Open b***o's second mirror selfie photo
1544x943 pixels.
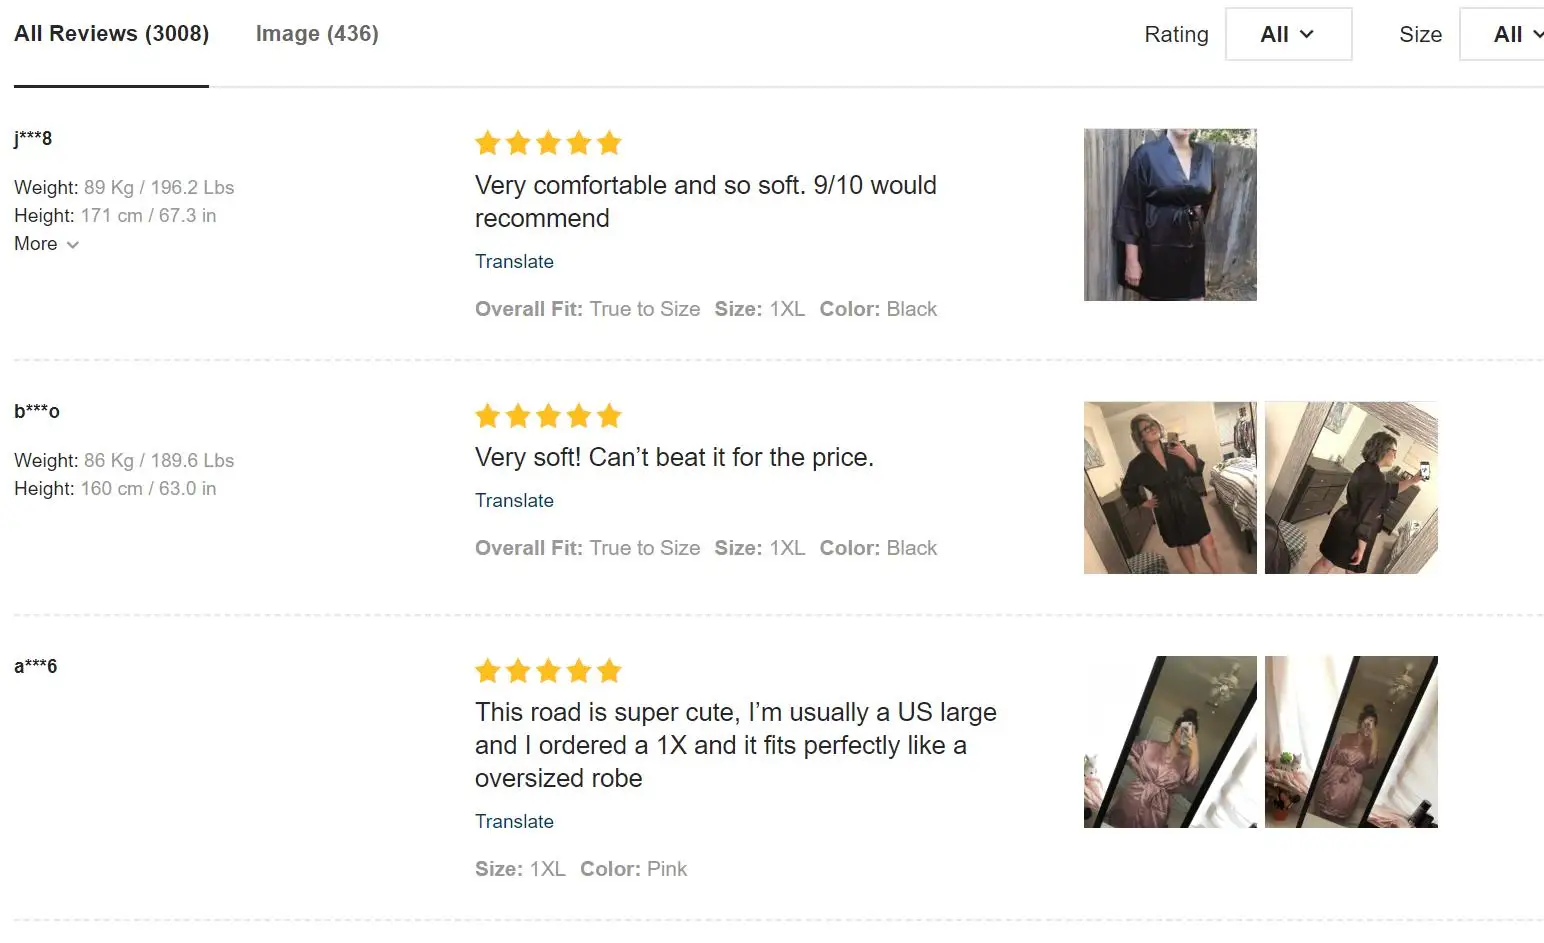(x=1351, y=488)
